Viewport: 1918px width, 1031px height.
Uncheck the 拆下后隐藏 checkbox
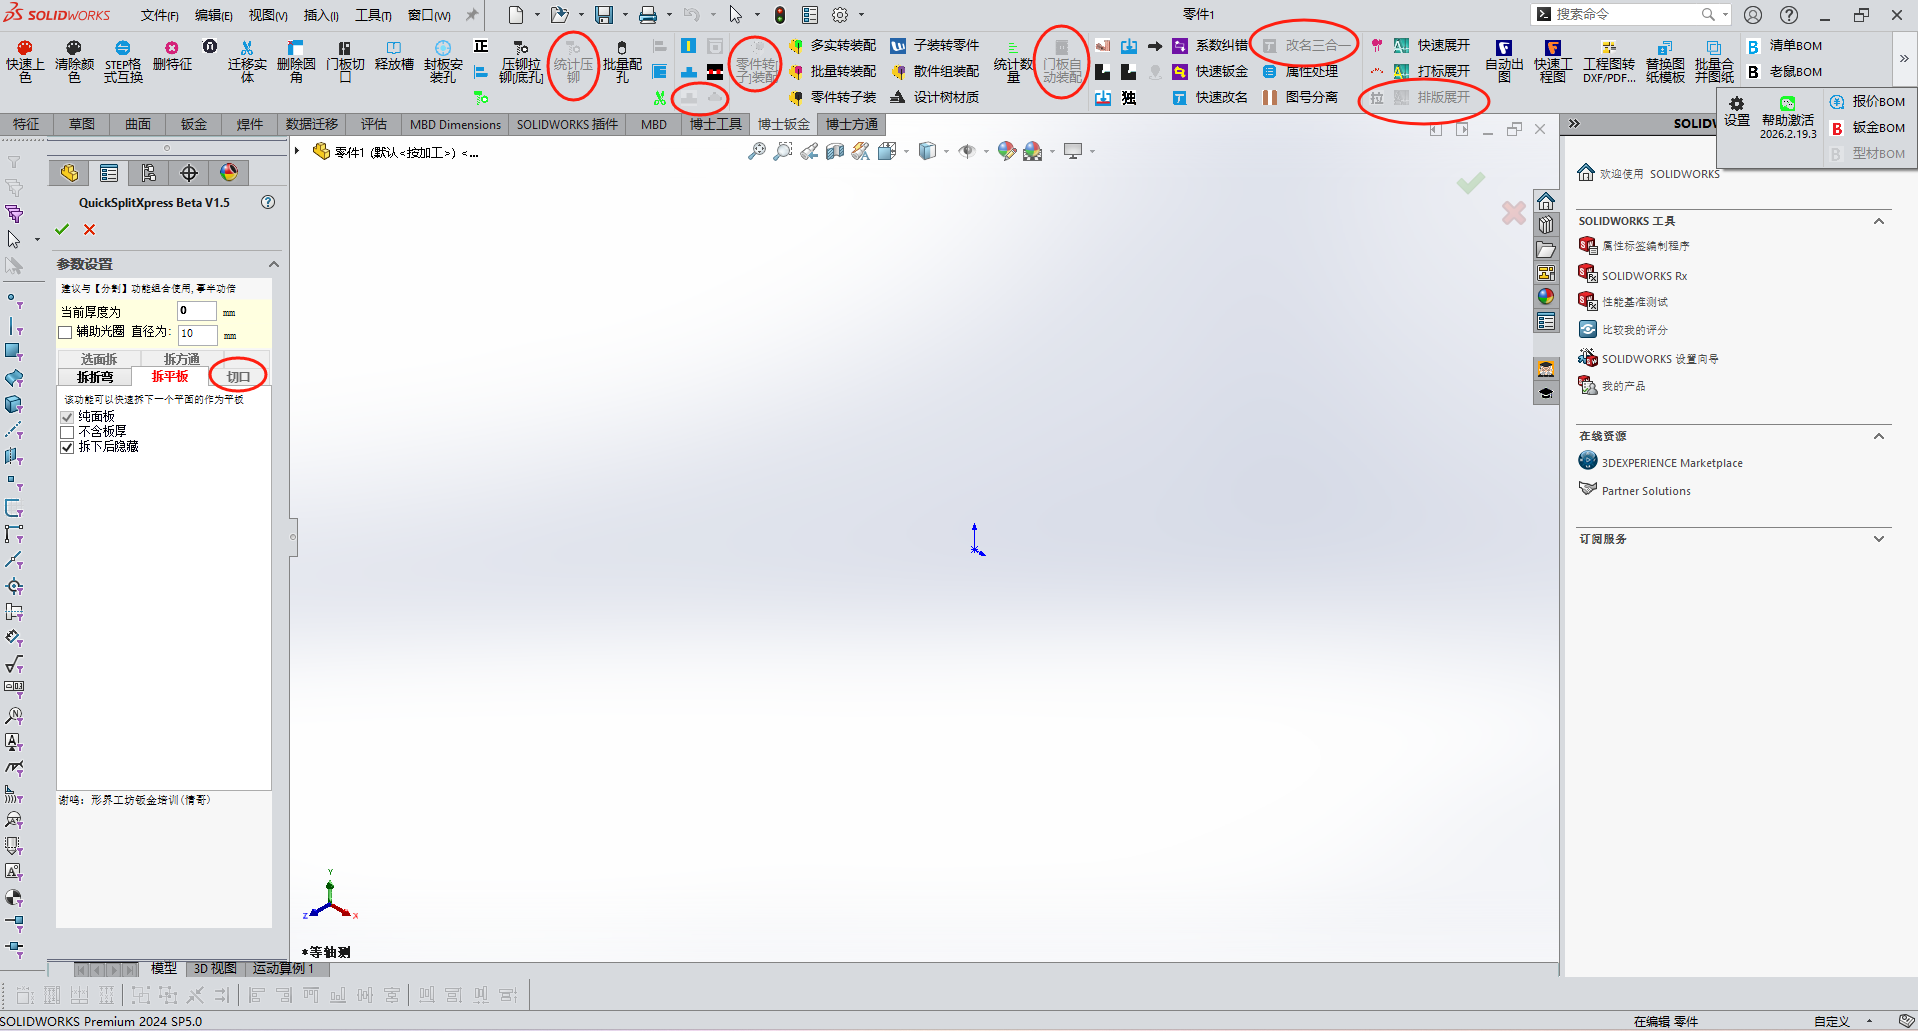(68, 447)
